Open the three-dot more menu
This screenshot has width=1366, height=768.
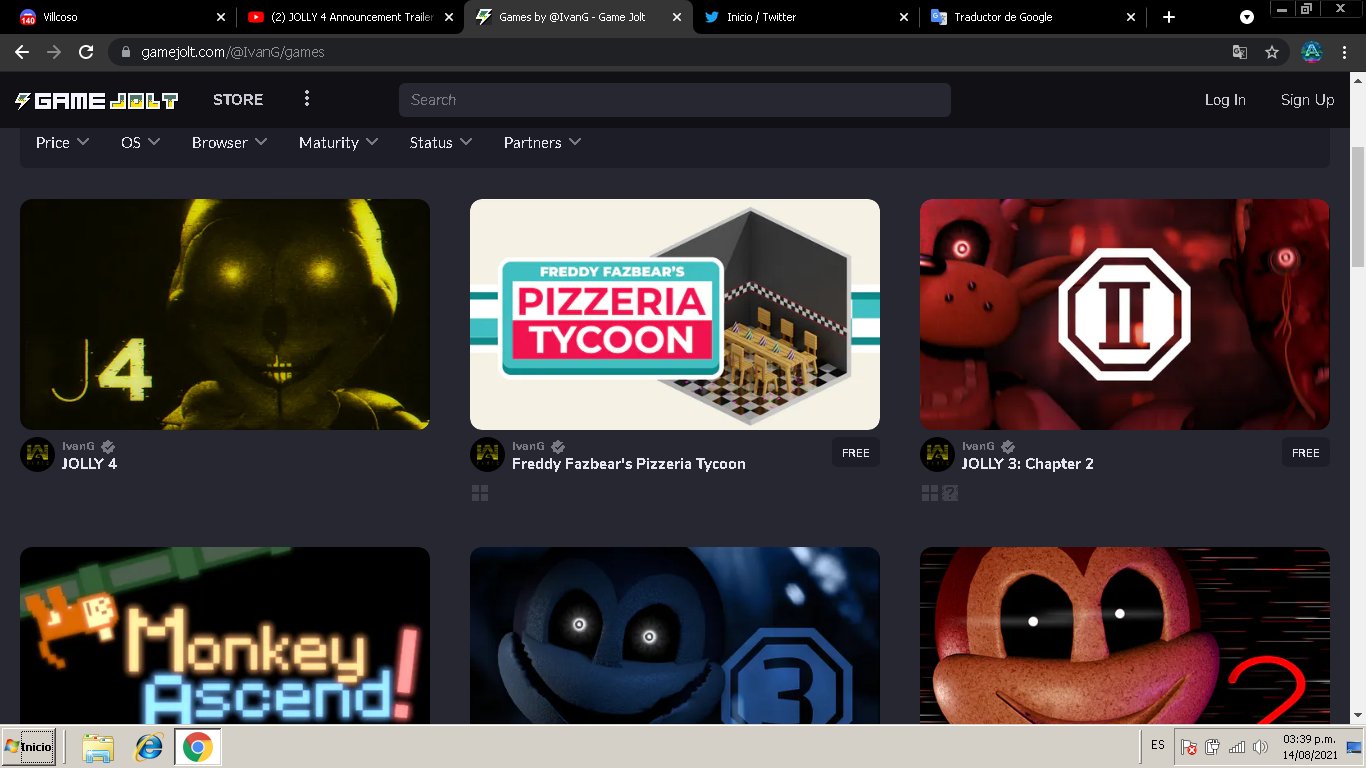(307, 99)
